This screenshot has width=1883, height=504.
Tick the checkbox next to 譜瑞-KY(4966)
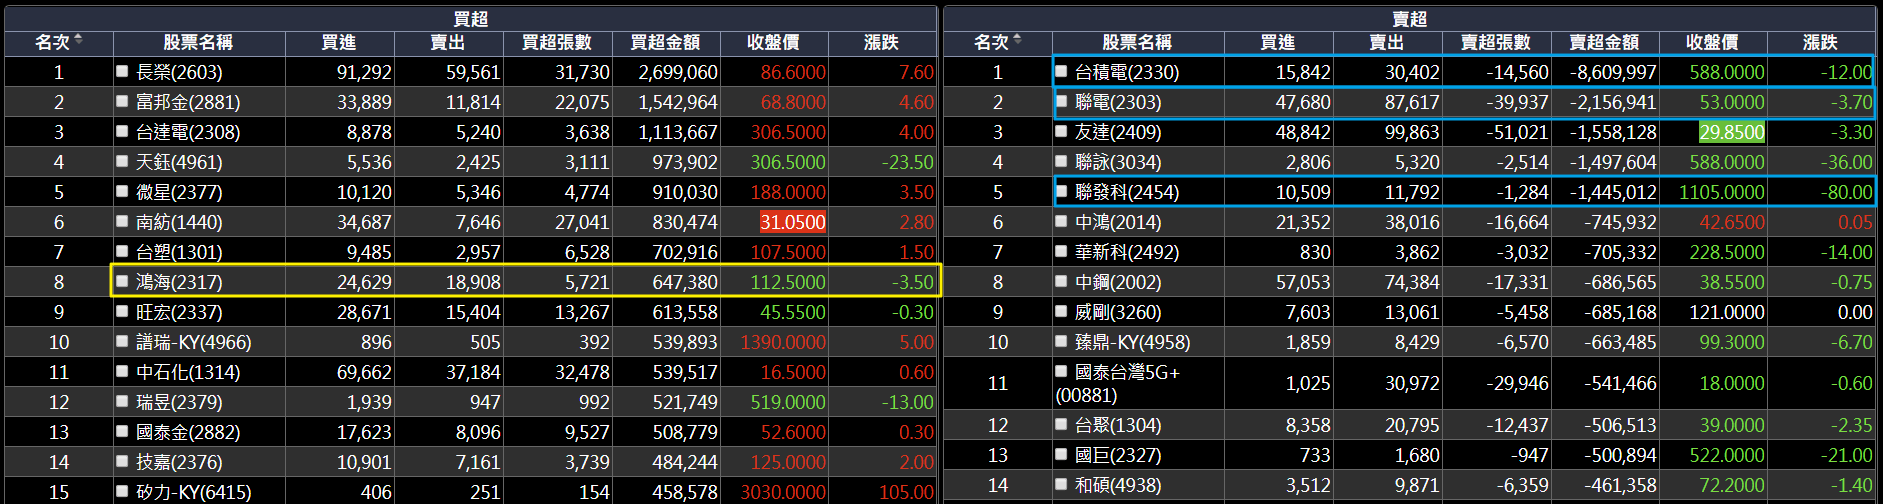pos(122,341)
